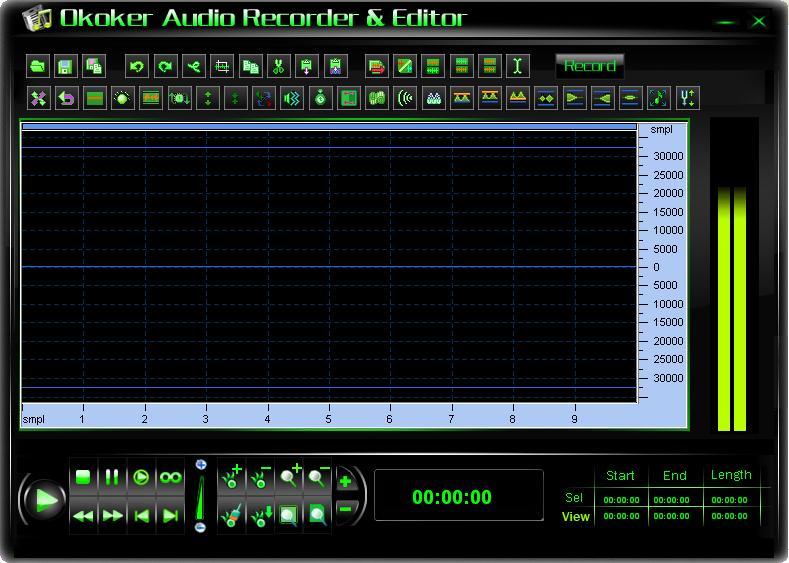789x563 pixels.
Task: Click the View row label
Action: coord(576,516)
